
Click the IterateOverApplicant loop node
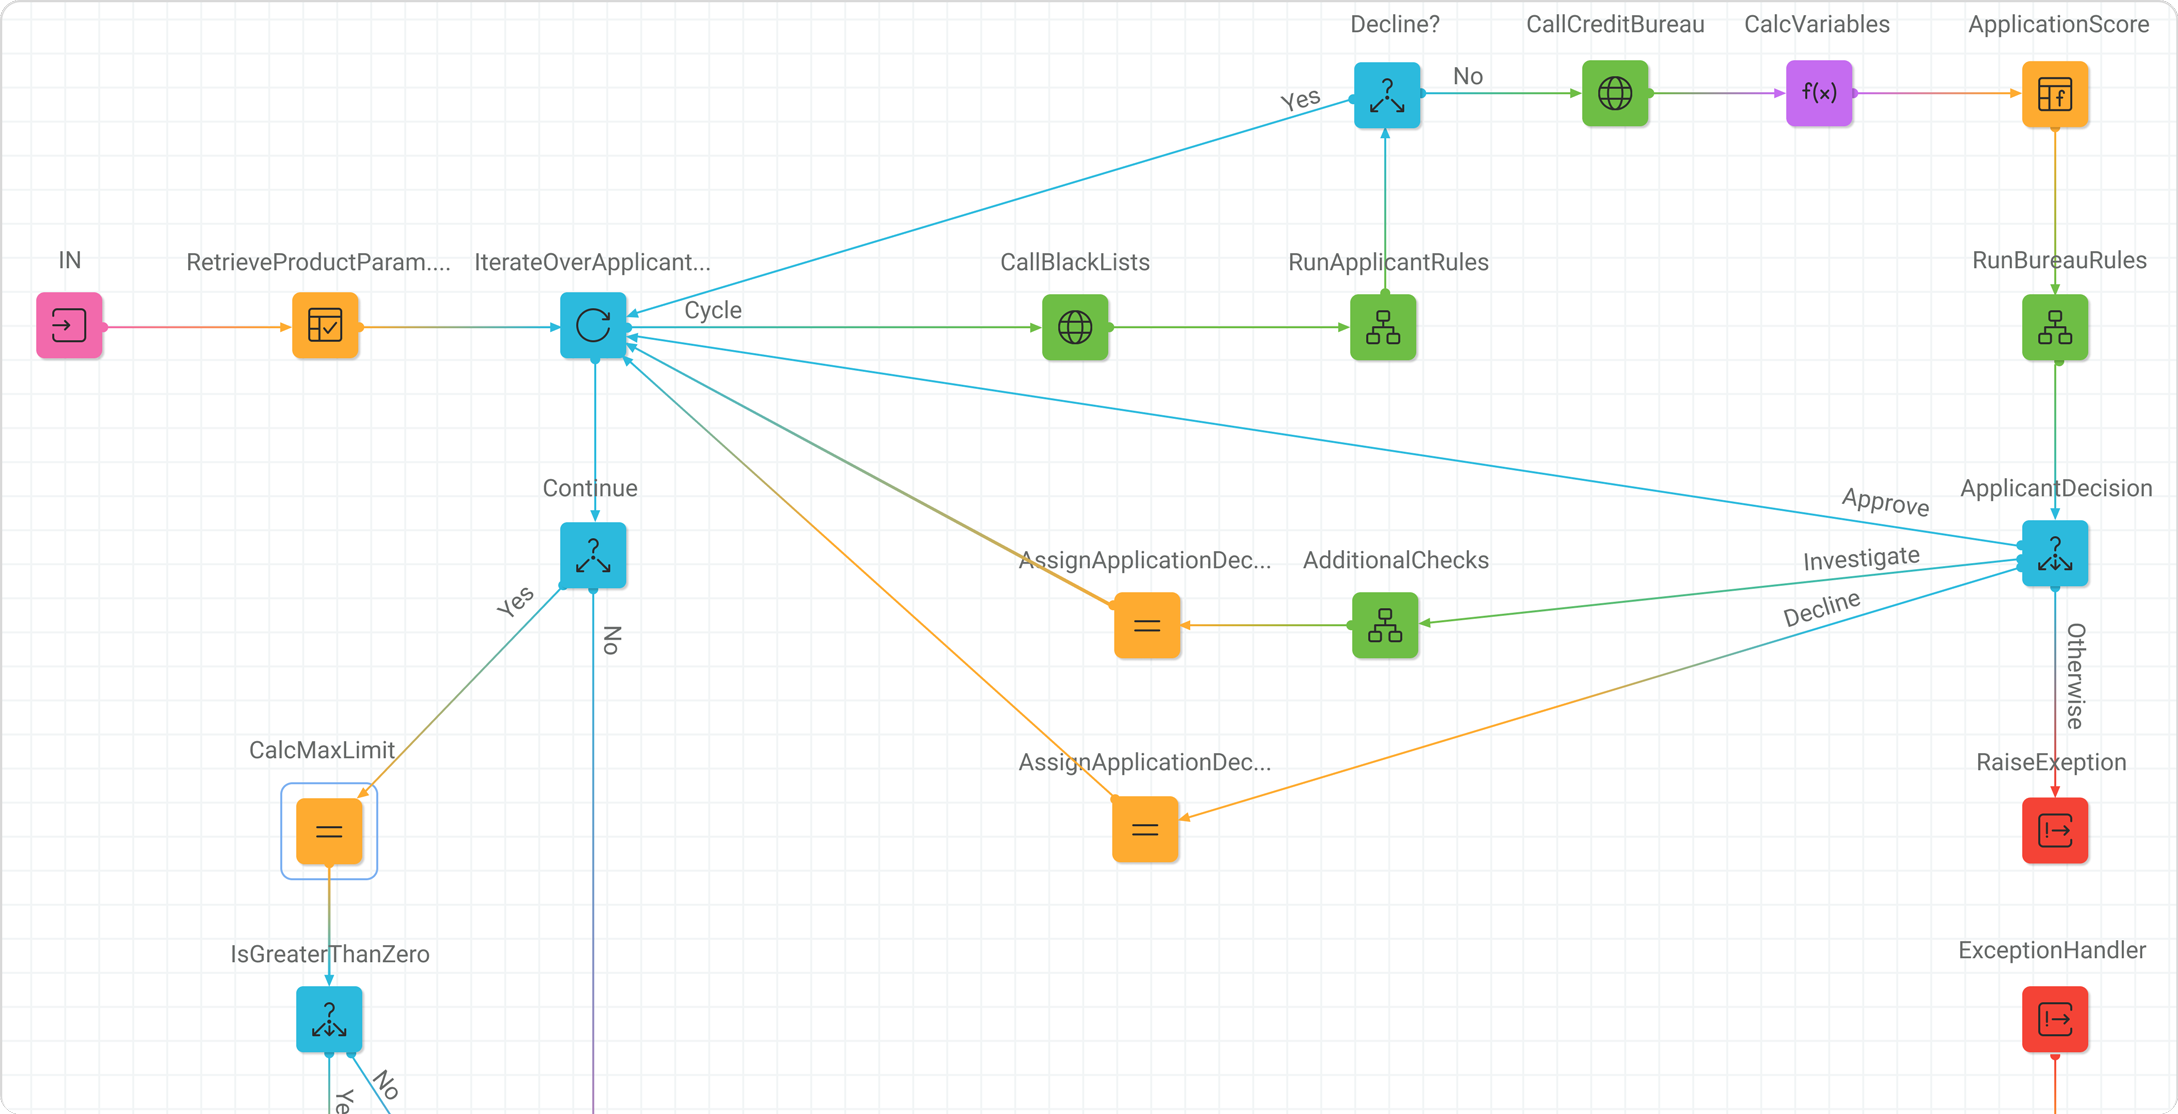point(593,325)
